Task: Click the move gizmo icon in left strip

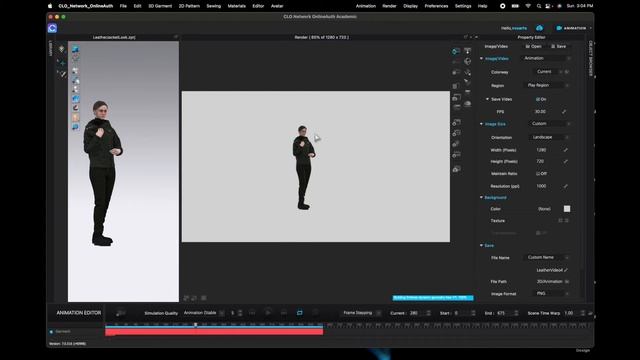Action: (x=62, y=62)
